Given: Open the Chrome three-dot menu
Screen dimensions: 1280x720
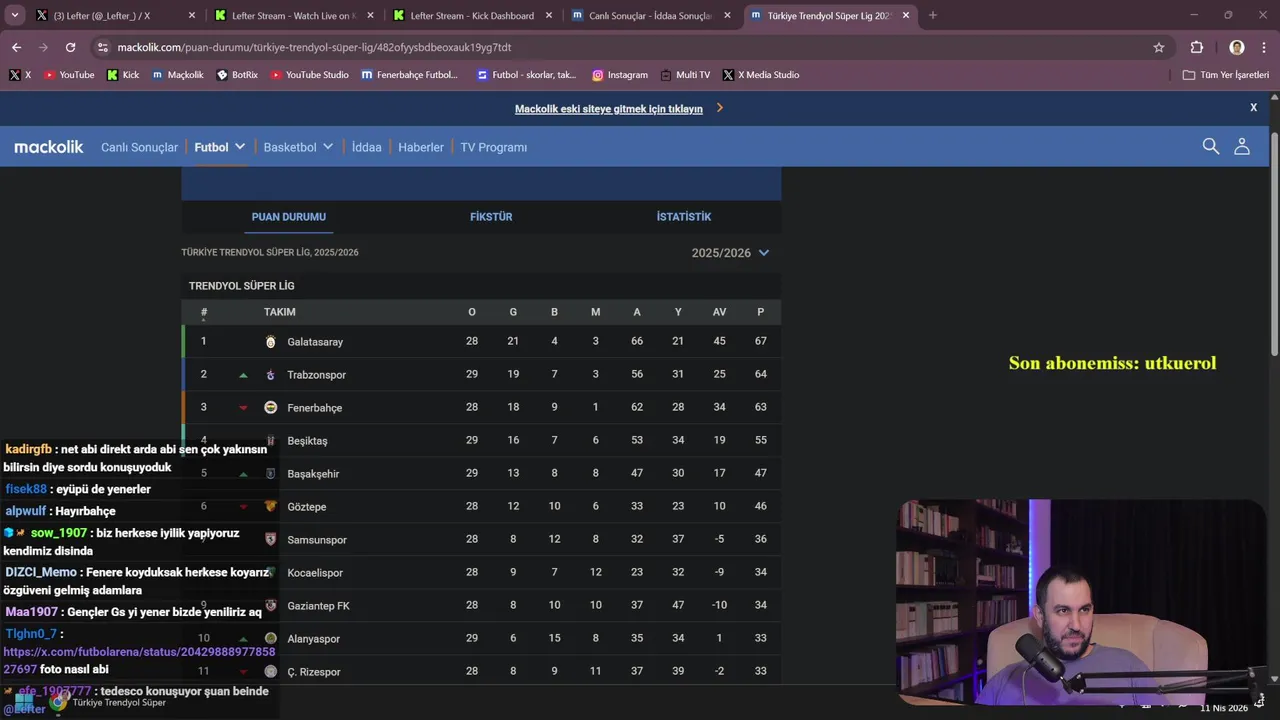Looking at the screenshot, I should pyautogui.click(x=1263, y=47).
